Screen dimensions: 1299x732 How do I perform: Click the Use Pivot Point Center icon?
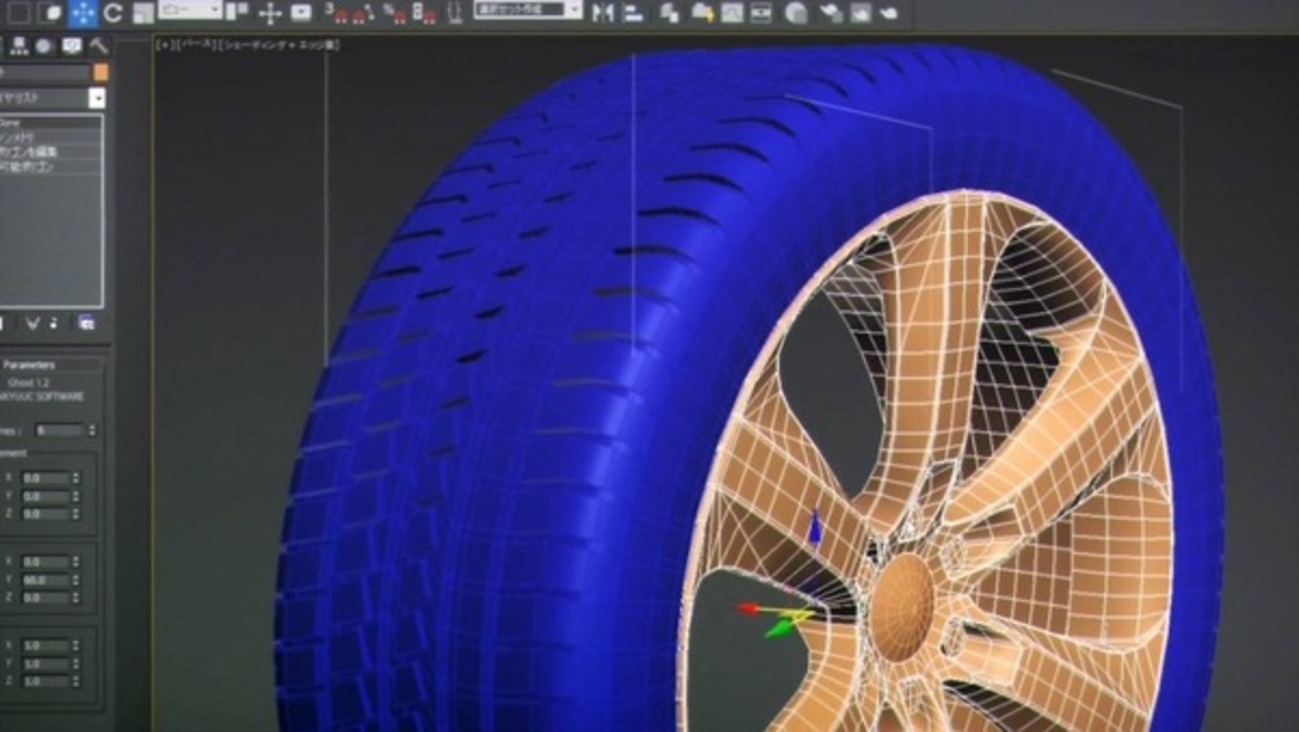pyautogui.click(x=237, y=12)
